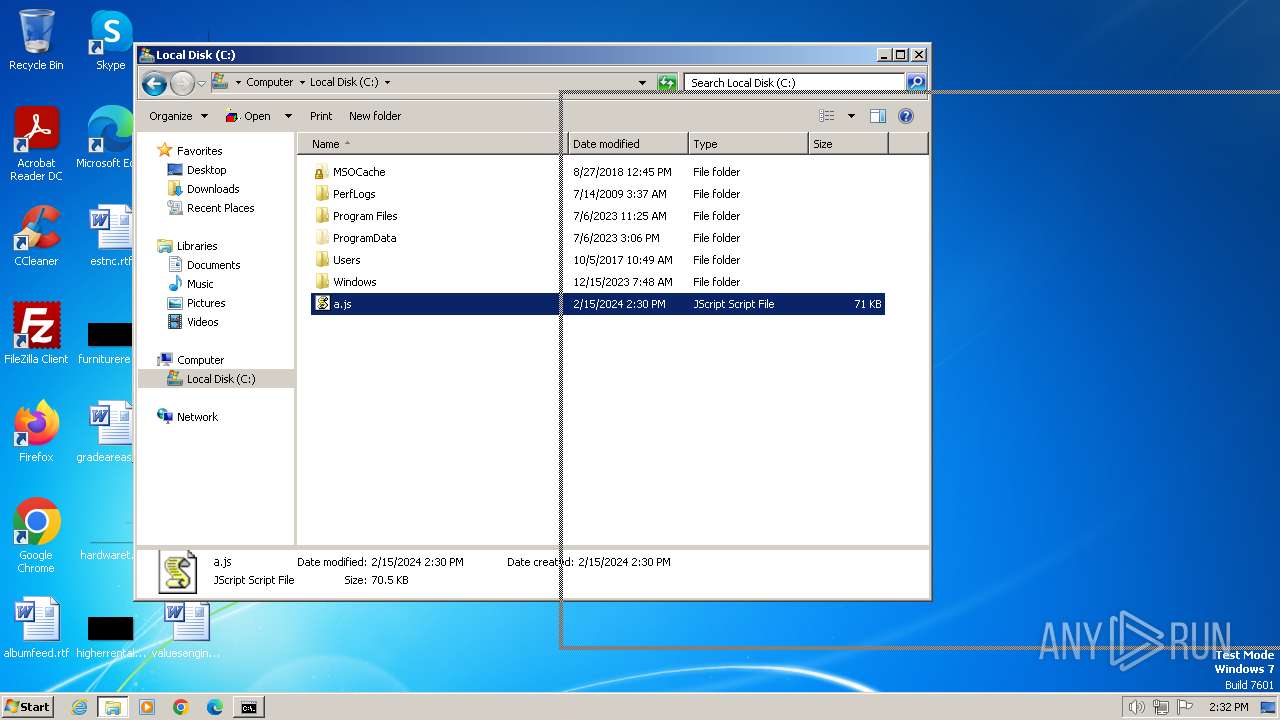
Task: Toggle the preview pane icon
Action: point(878,116)
